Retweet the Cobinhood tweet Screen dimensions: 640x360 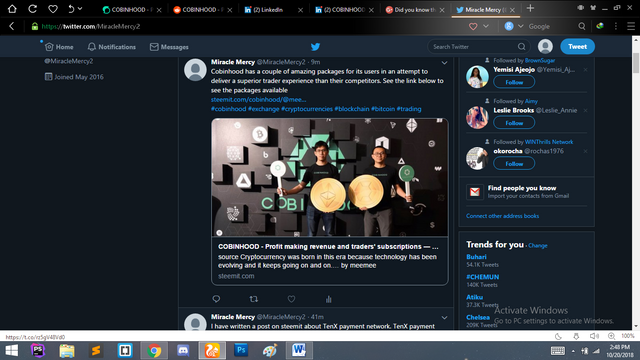[x=253, y=299]
